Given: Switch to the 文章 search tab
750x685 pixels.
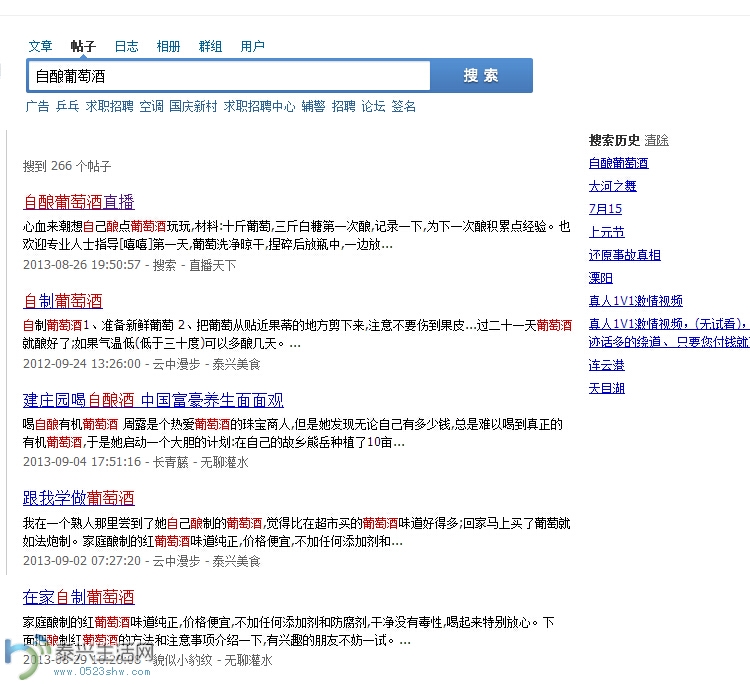Looking at the screenshot, I should pyautogui.click(x=40, y=46).
